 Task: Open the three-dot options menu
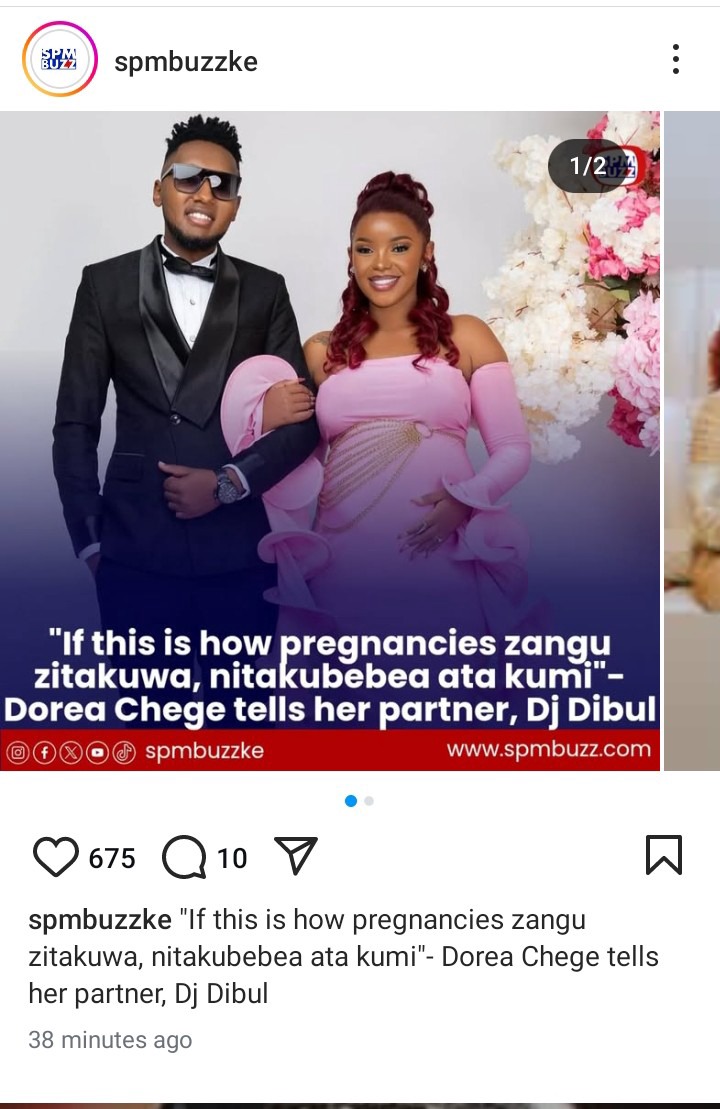click(676, 59)
